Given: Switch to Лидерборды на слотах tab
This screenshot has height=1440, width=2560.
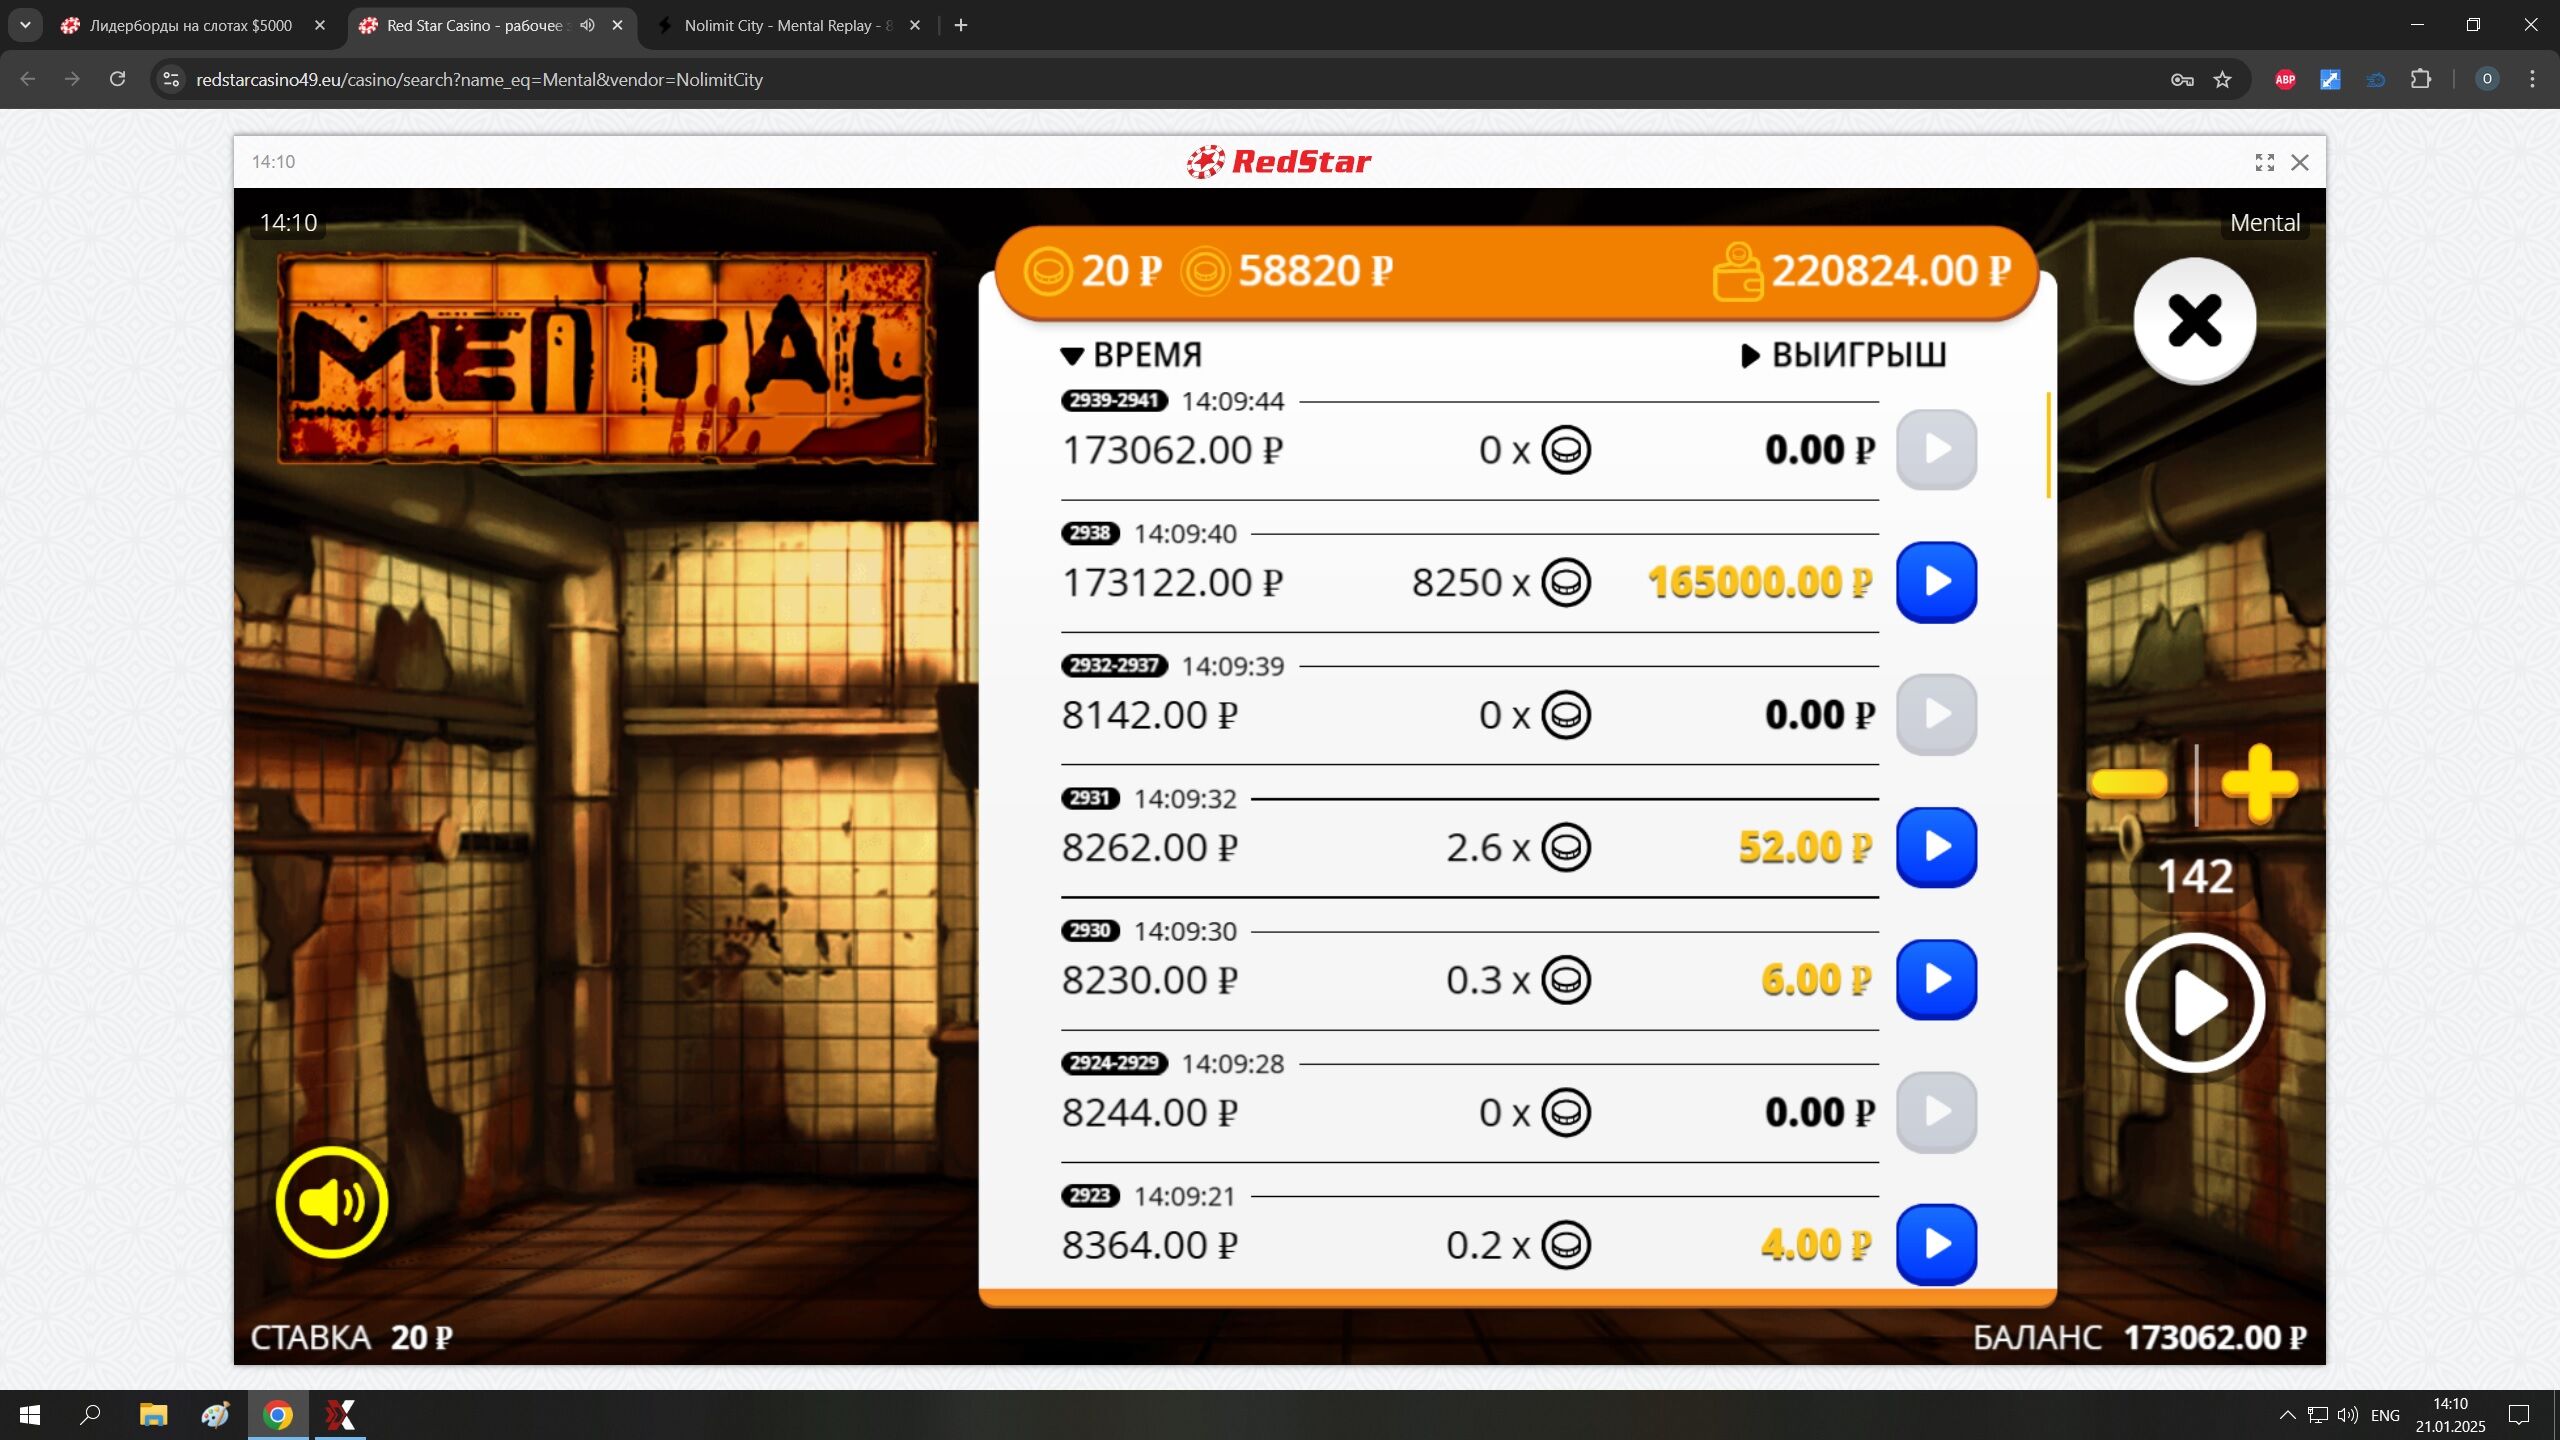Looking at the screenshot, I should point(190,25).
